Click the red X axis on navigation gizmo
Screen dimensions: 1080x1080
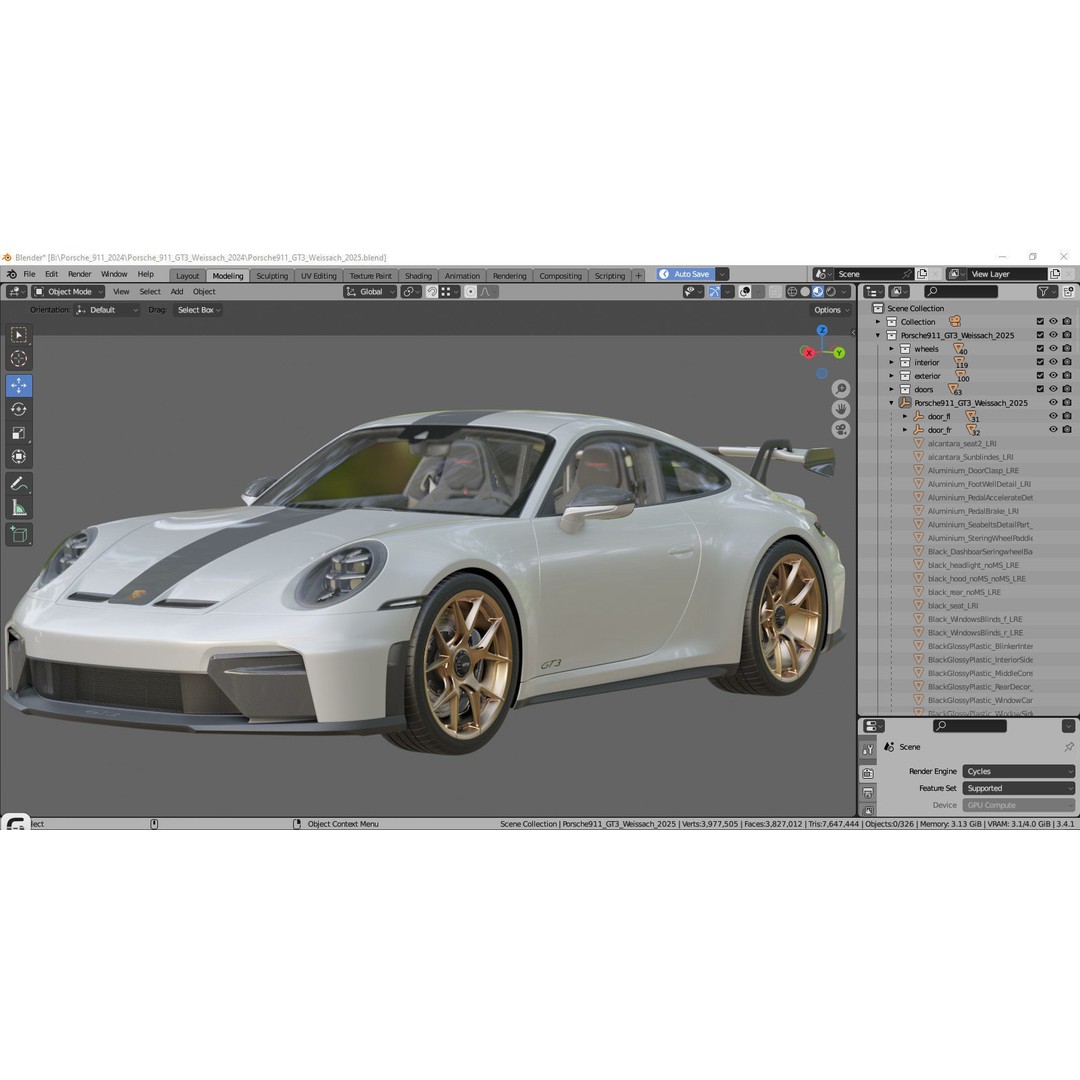809,353
